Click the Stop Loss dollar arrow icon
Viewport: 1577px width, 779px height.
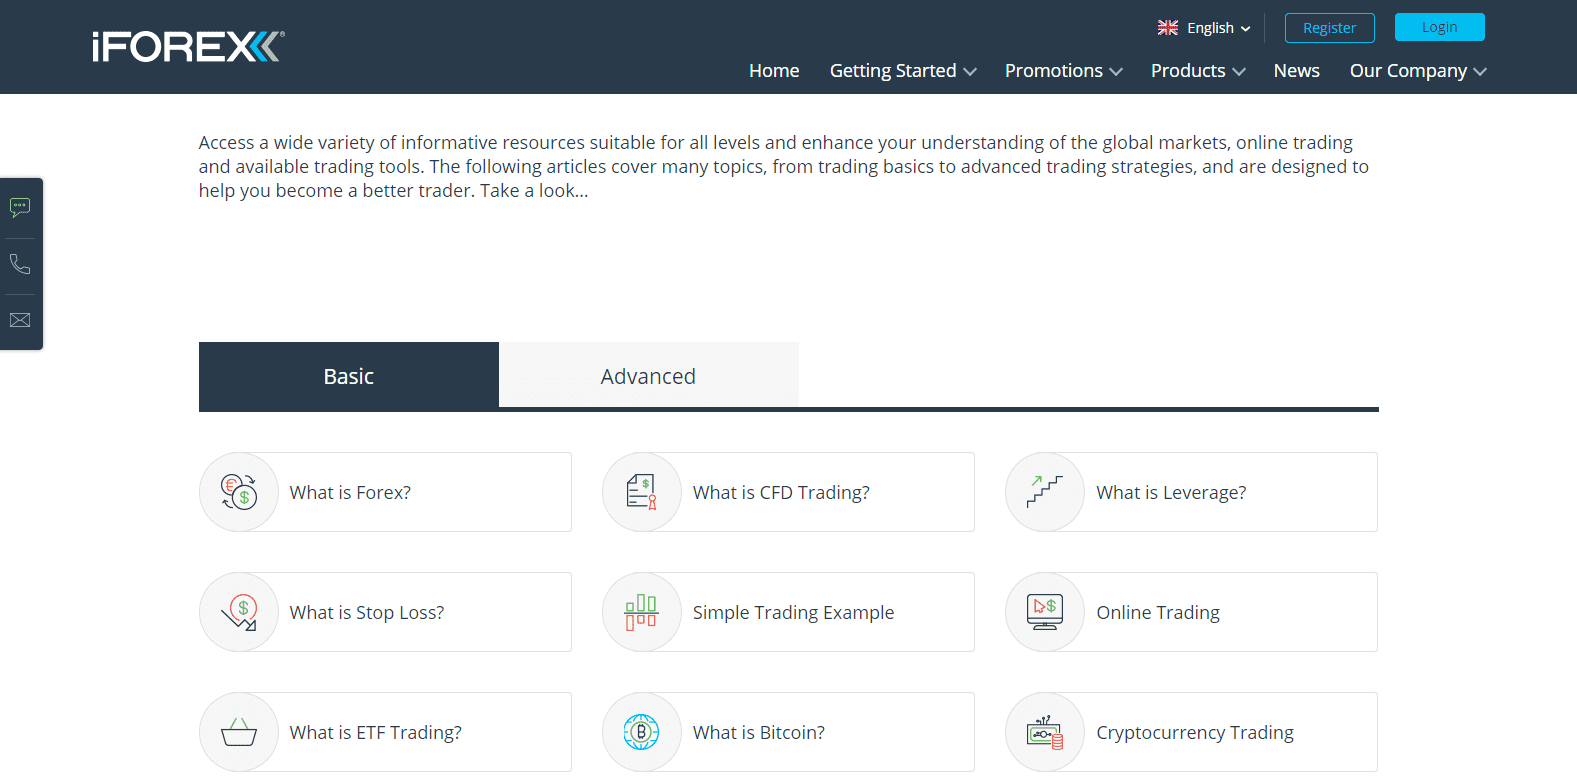coord(240,612)
